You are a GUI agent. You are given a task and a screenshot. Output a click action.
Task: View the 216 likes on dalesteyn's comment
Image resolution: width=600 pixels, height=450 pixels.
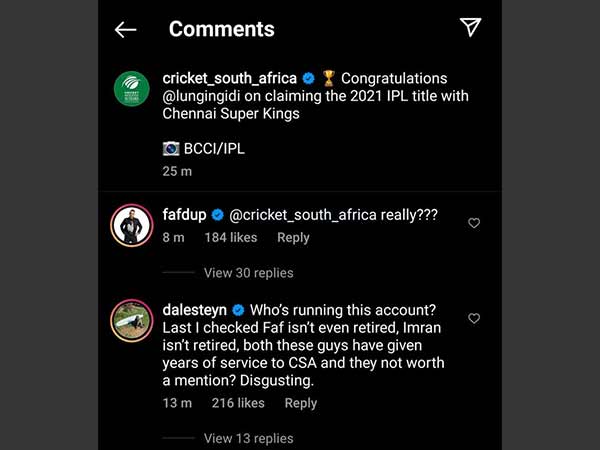238,403
